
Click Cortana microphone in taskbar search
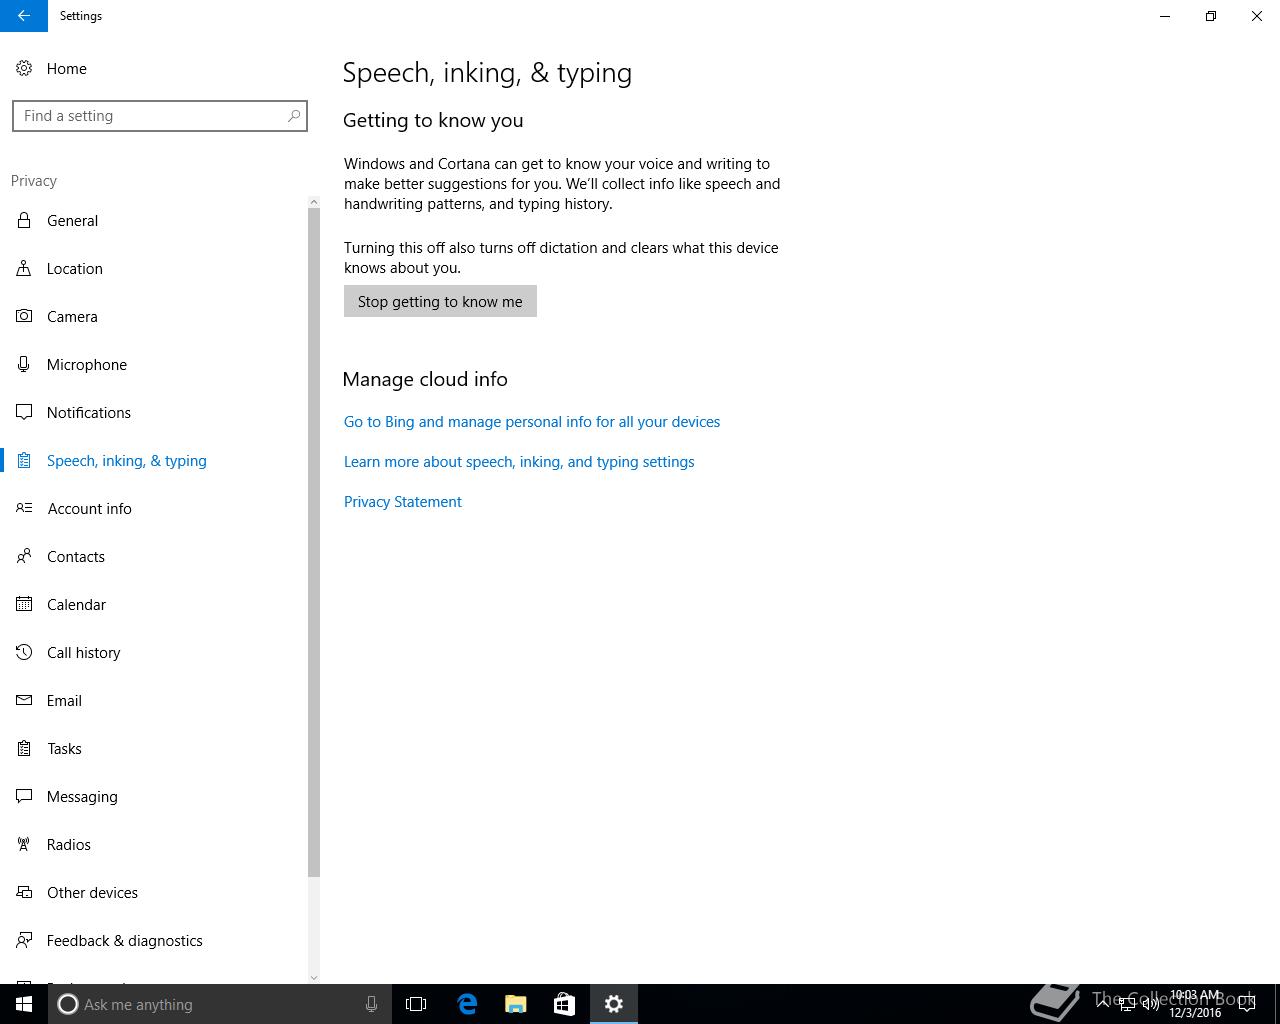pos(371,1004)
